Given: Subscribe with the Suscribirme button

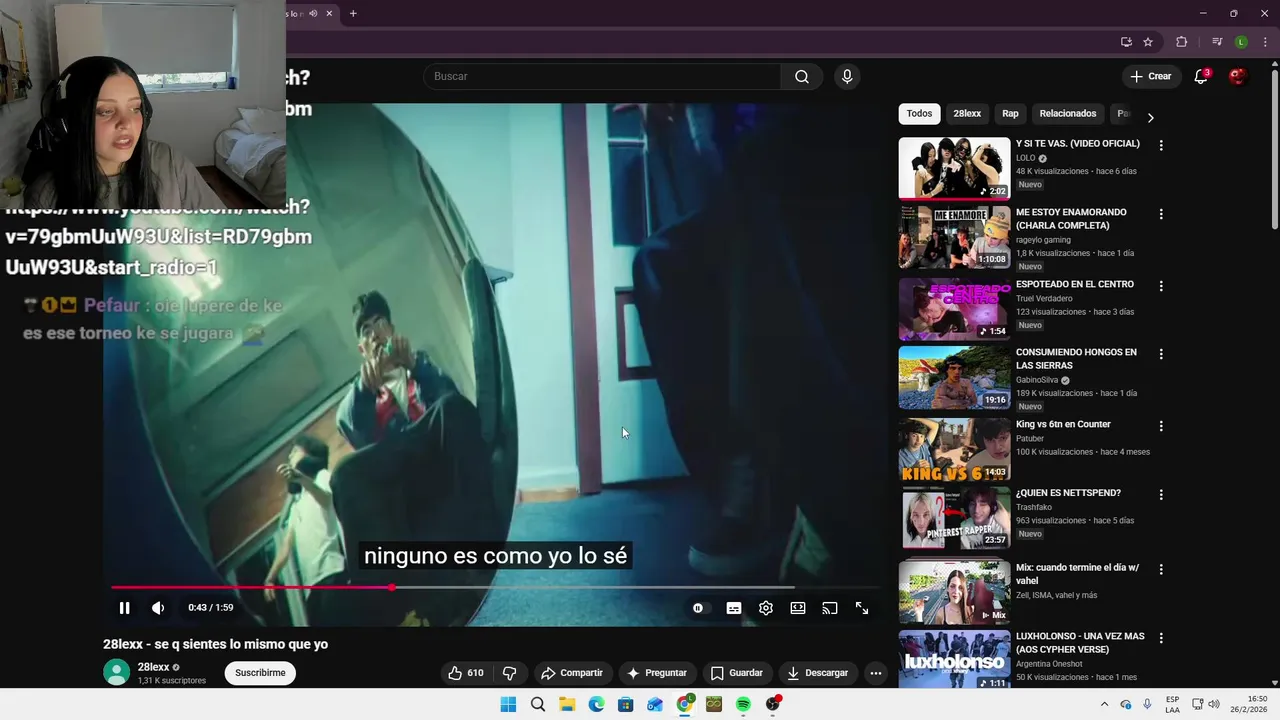Looking at the screenshot, I should (x=260, y=673).
